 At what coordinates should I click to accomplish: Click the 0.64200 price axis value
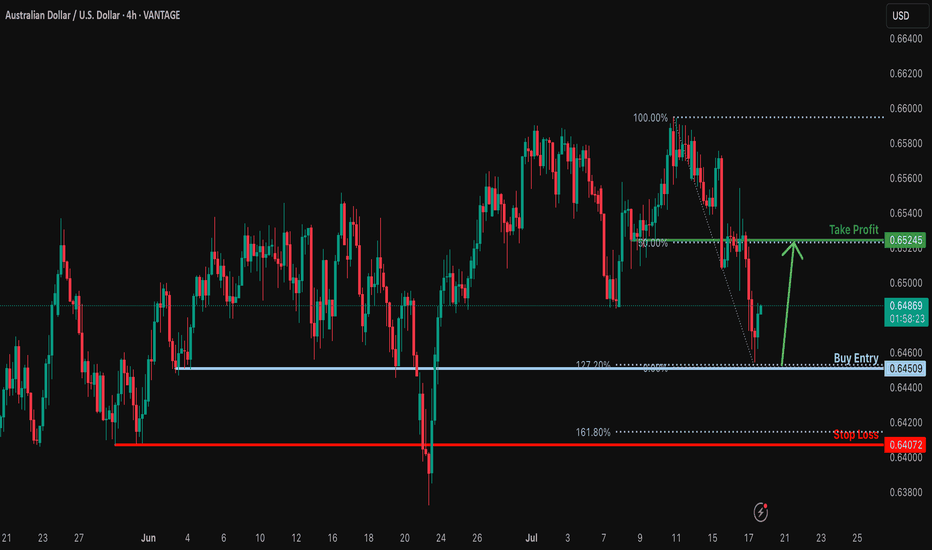click(x=906, y=423)
